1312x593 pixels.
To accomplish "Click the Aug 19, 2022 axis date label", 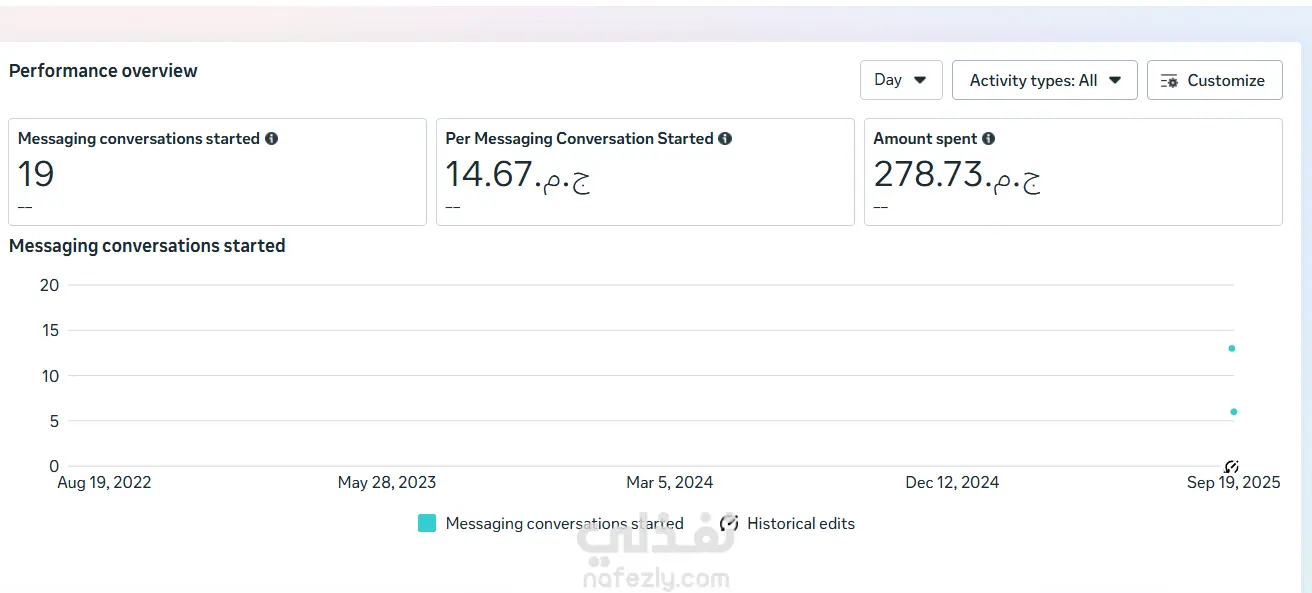I will pos(104,483).
